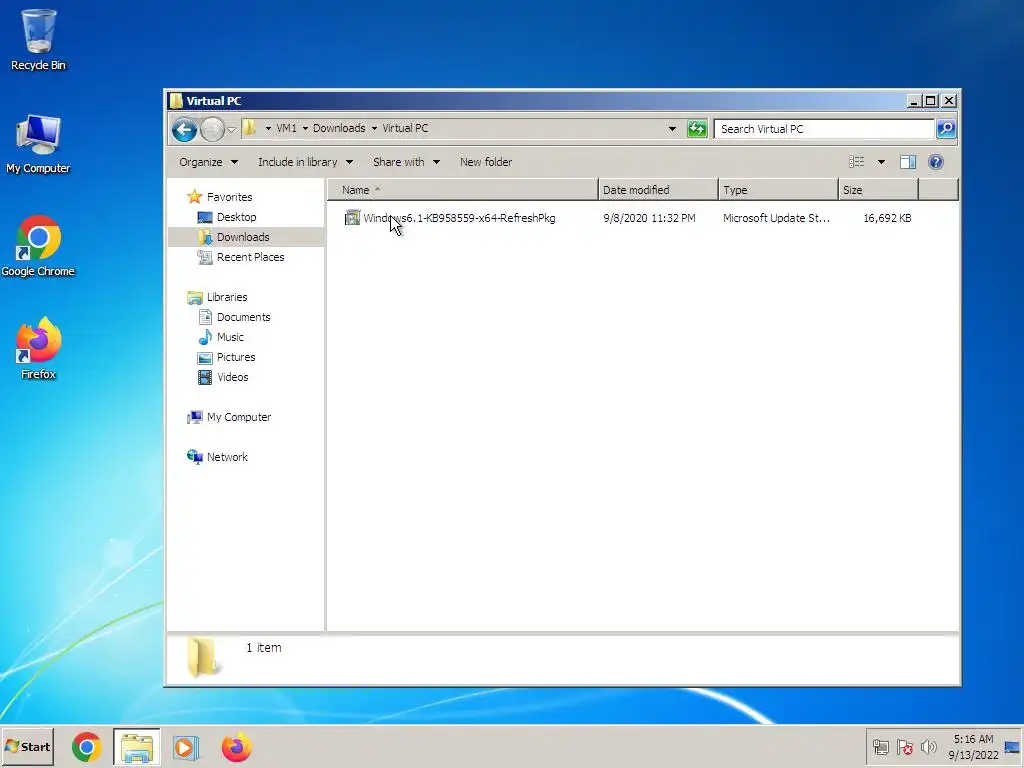
Task: Select VM1 in the address breadcrumb
Action: 286,129
